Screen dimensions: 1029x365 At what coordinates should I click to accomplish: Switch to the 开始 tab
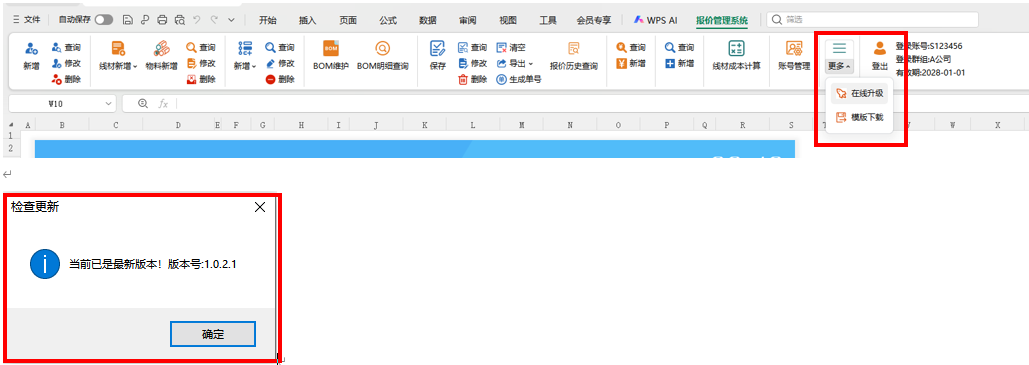(x=267, y=20)
